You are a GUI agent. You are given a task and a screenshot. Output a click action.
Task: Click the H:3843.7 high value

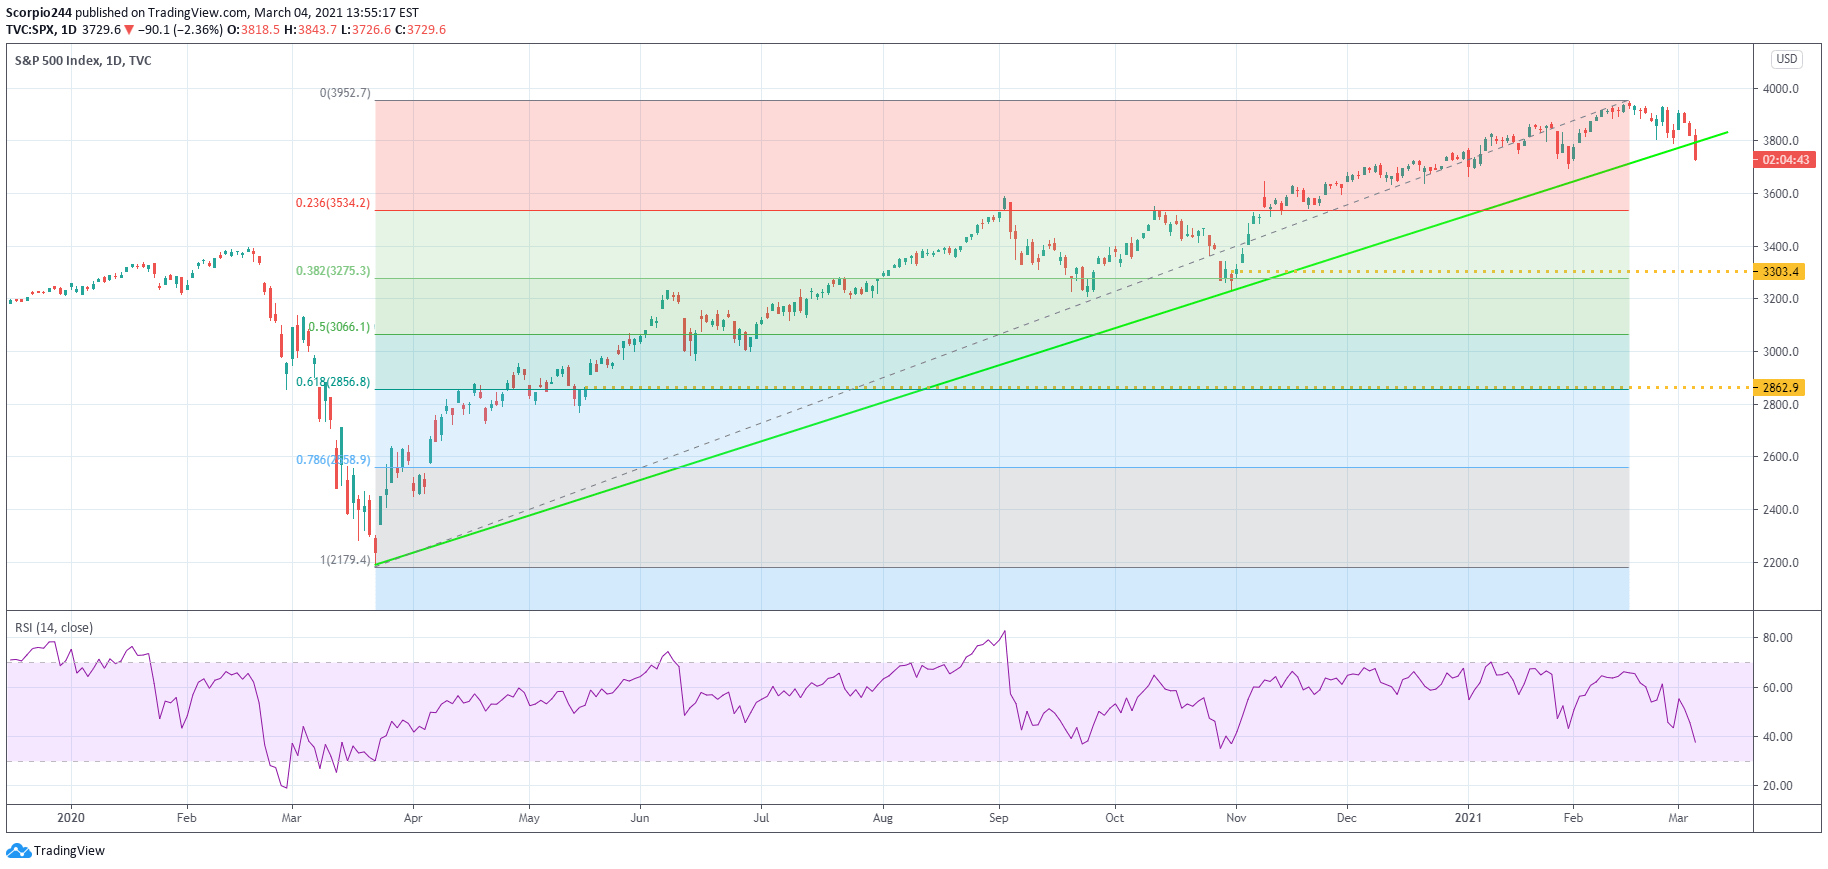[311, 30]
